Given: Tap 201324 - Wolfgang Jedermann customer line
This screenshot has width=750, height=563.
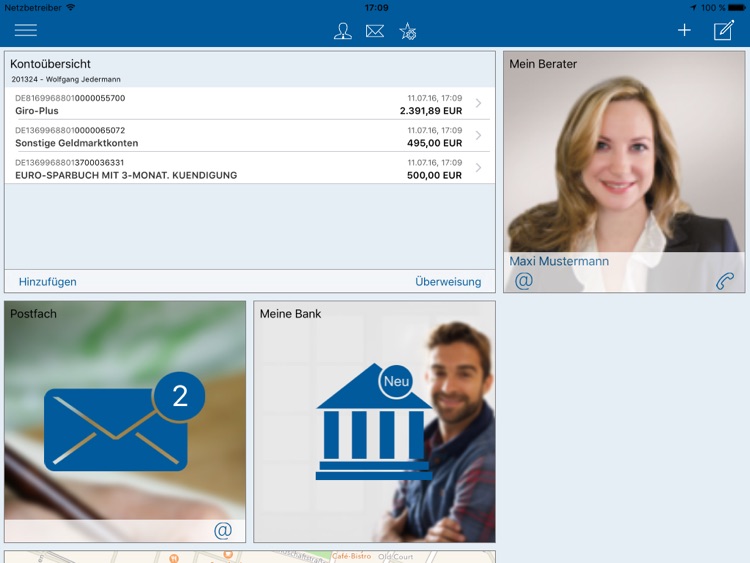Looking at the screenshot, I should point(66,79).
